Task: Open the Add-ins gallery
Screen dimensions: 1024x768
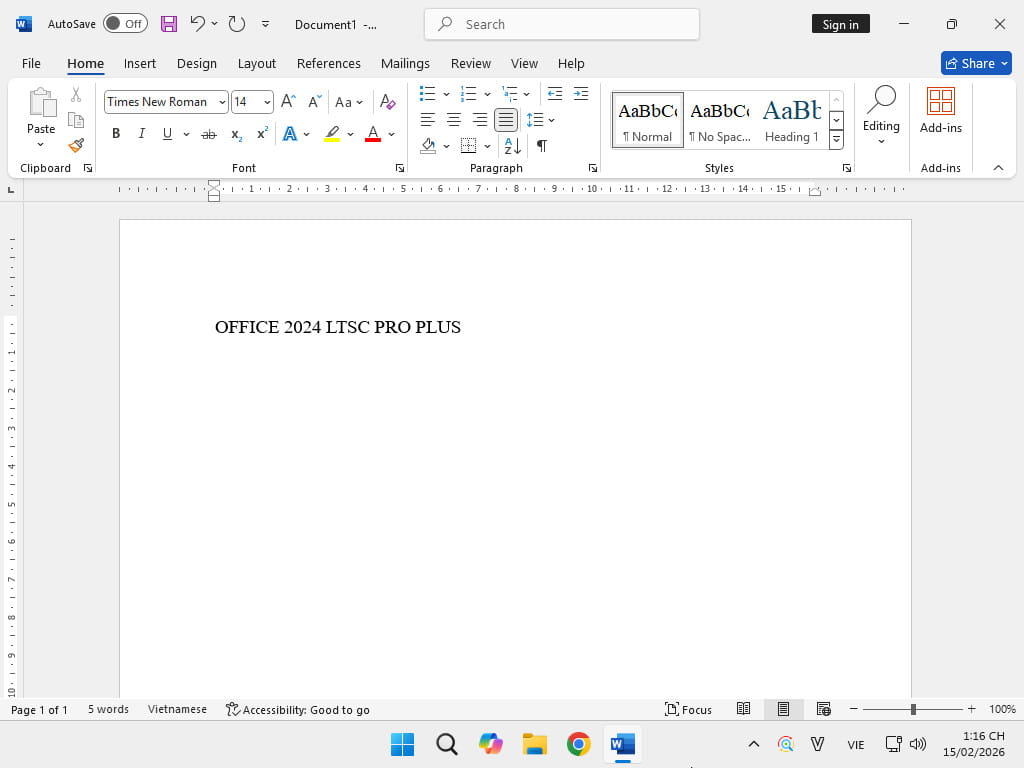Action: [x=940, y=110]
